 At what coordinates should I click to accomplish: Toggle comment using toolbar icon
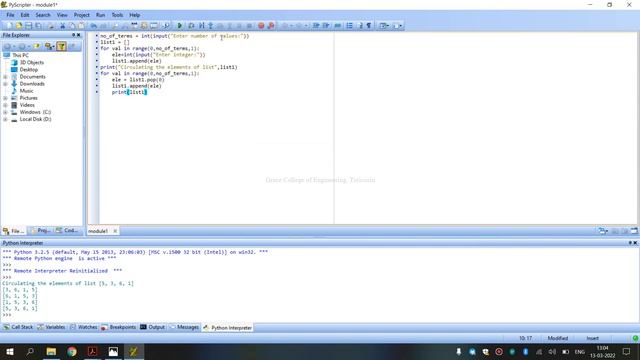click(x=338, y=26)
